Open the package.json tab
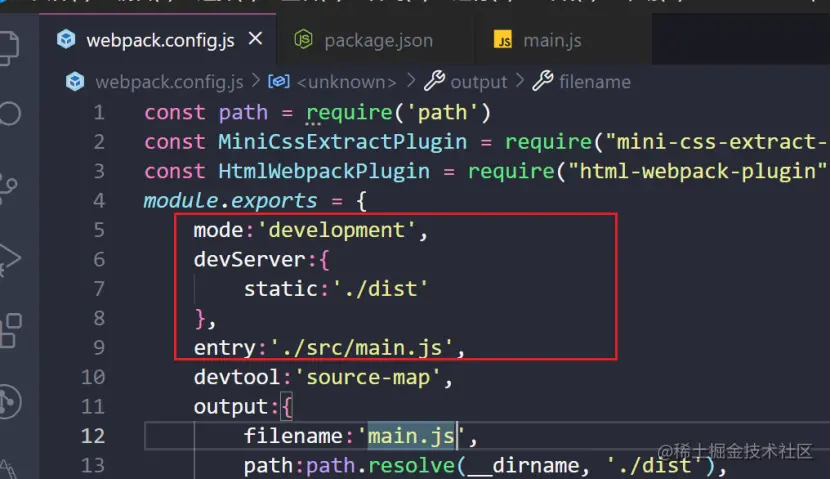The height and width of the screenshot is (479, 831). pos(375,40)
